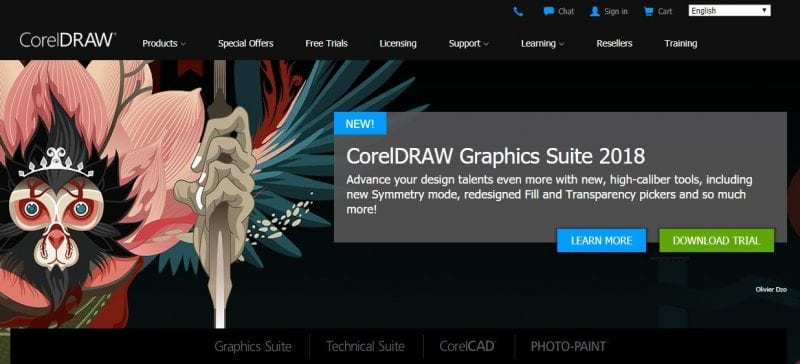This screenshot has height=364, width=800.
Task: Switch to the Technical Suite tab
Action: pyautogui.click(x=365, y=347)
